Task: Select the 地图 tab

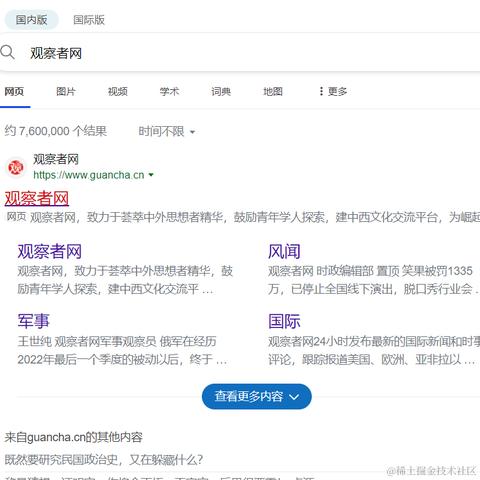Action: click(273, 91)
